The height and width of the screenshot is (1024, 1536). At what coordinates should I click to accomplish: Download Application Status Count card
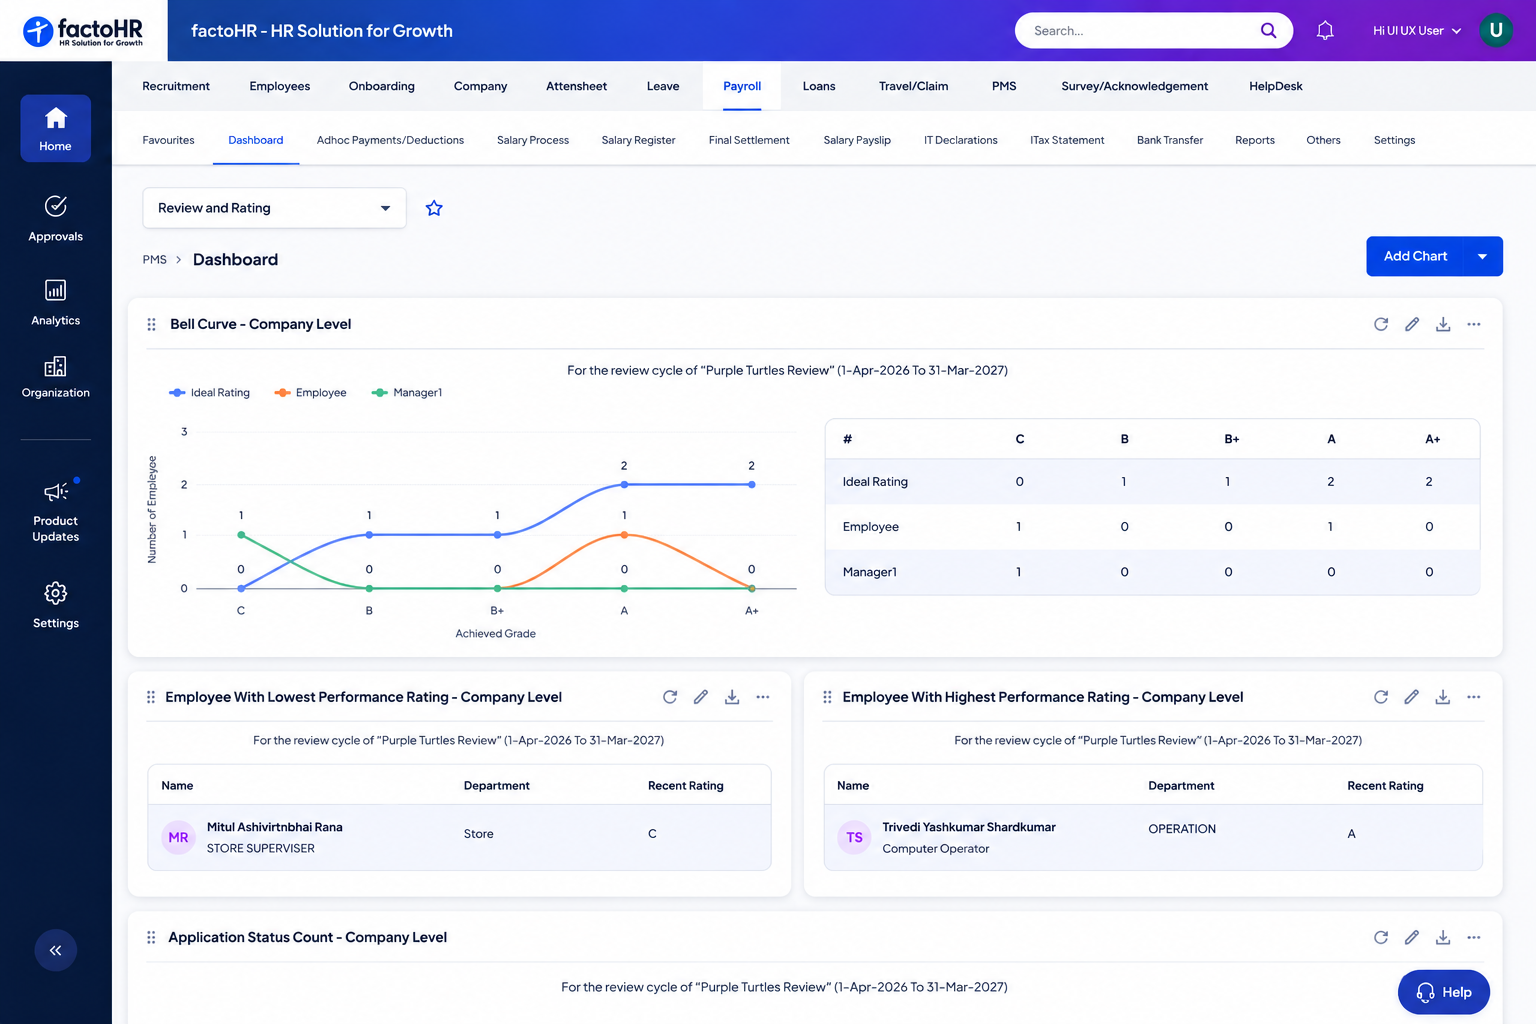click(x=1443, y=937)
